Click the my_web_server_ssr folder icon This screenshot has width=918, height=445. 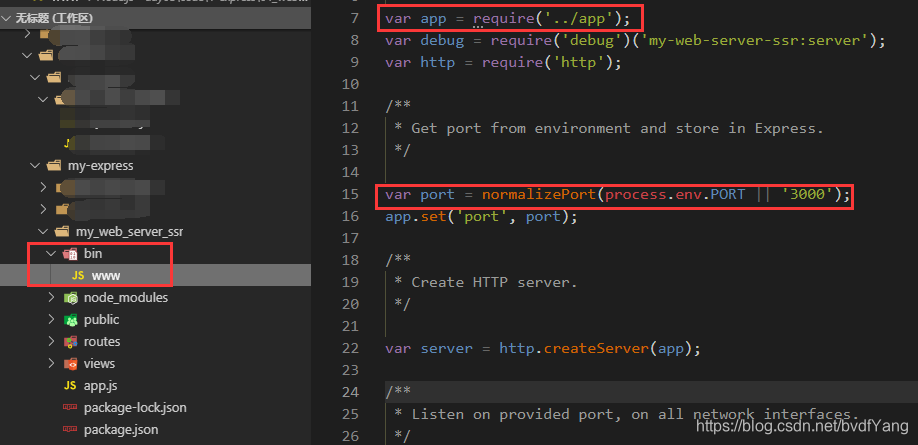[x=62, y=232]
